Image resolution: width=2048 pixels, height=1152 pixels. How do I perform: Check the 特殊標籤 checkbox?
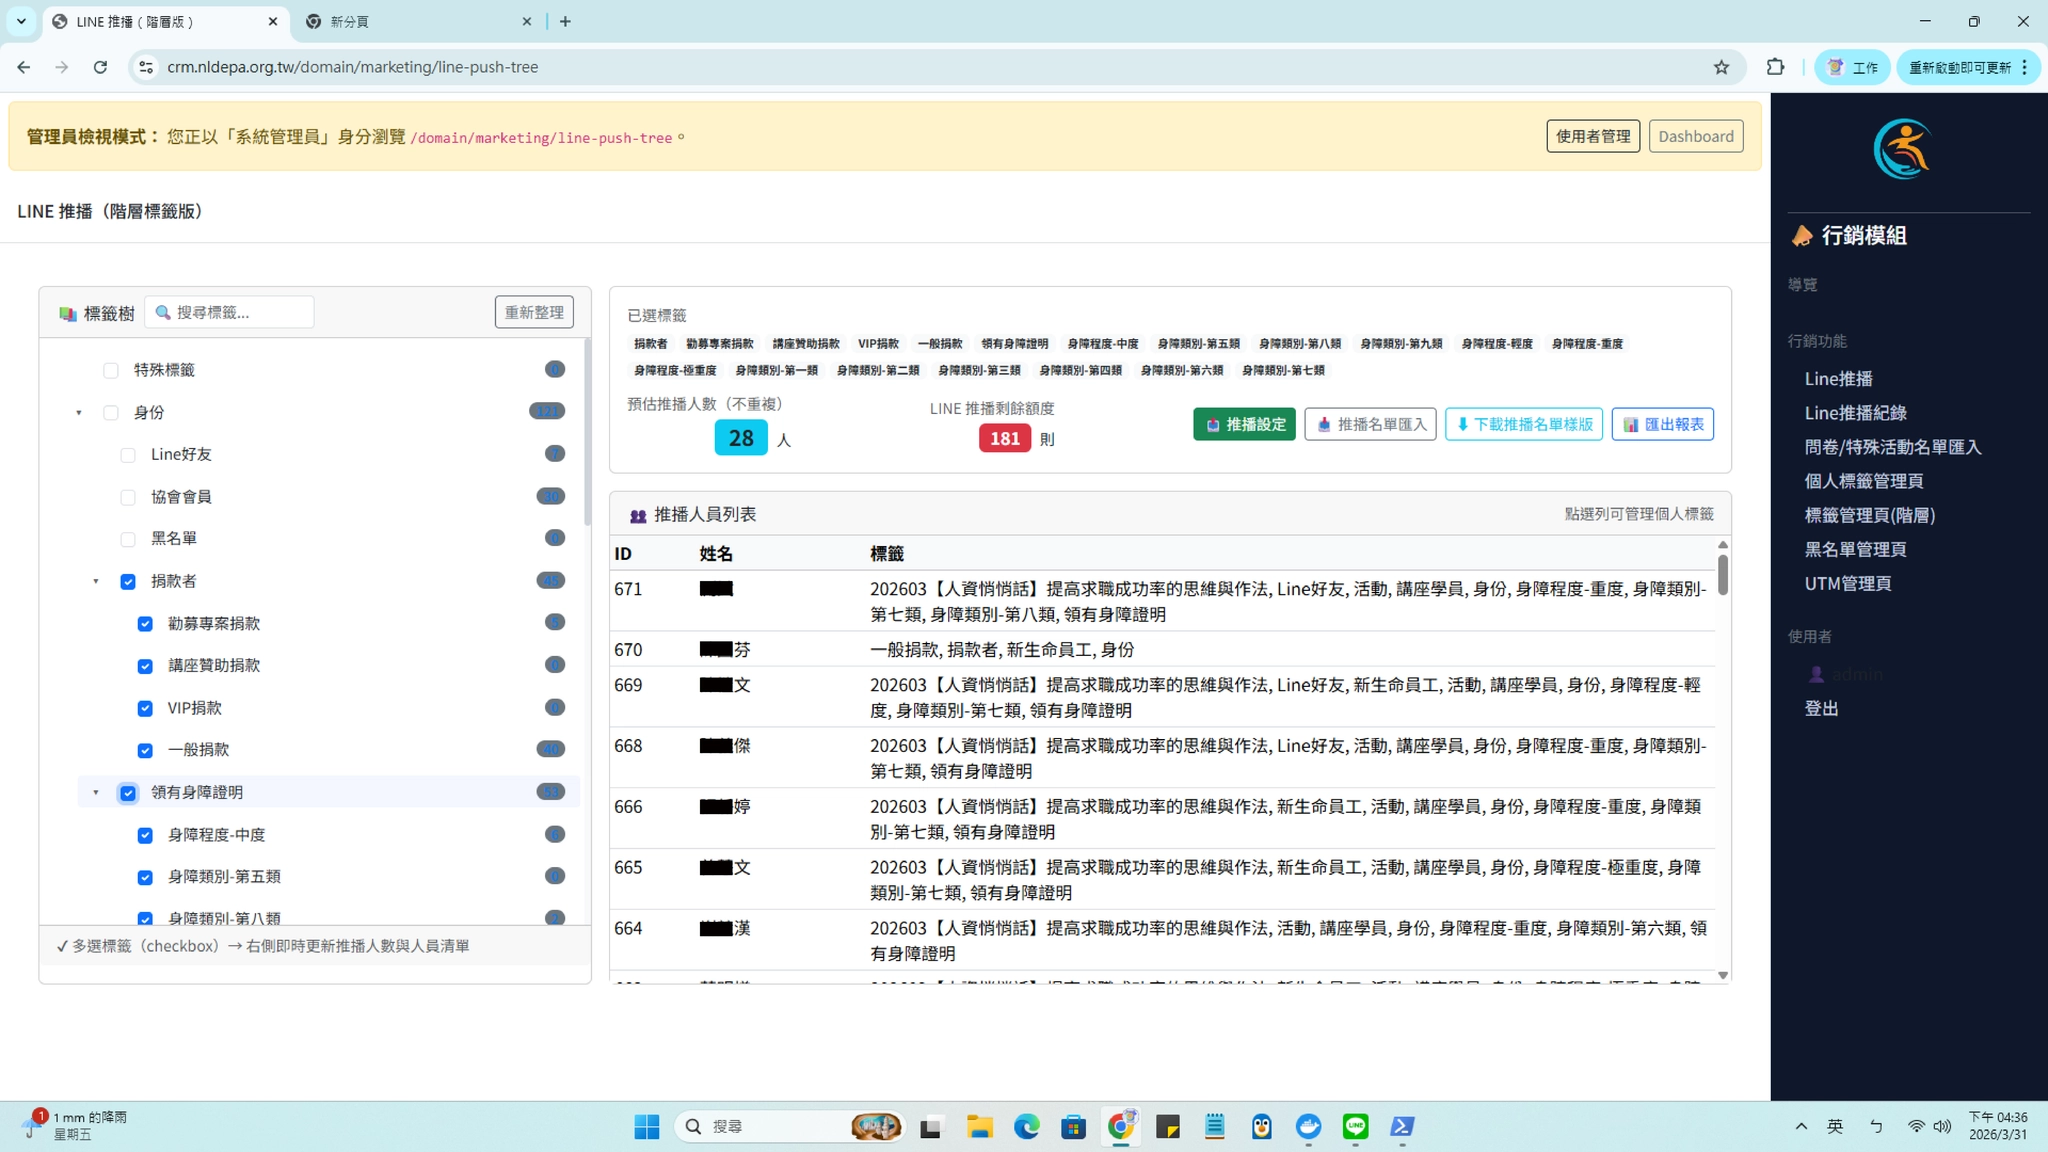pos(111,371)
